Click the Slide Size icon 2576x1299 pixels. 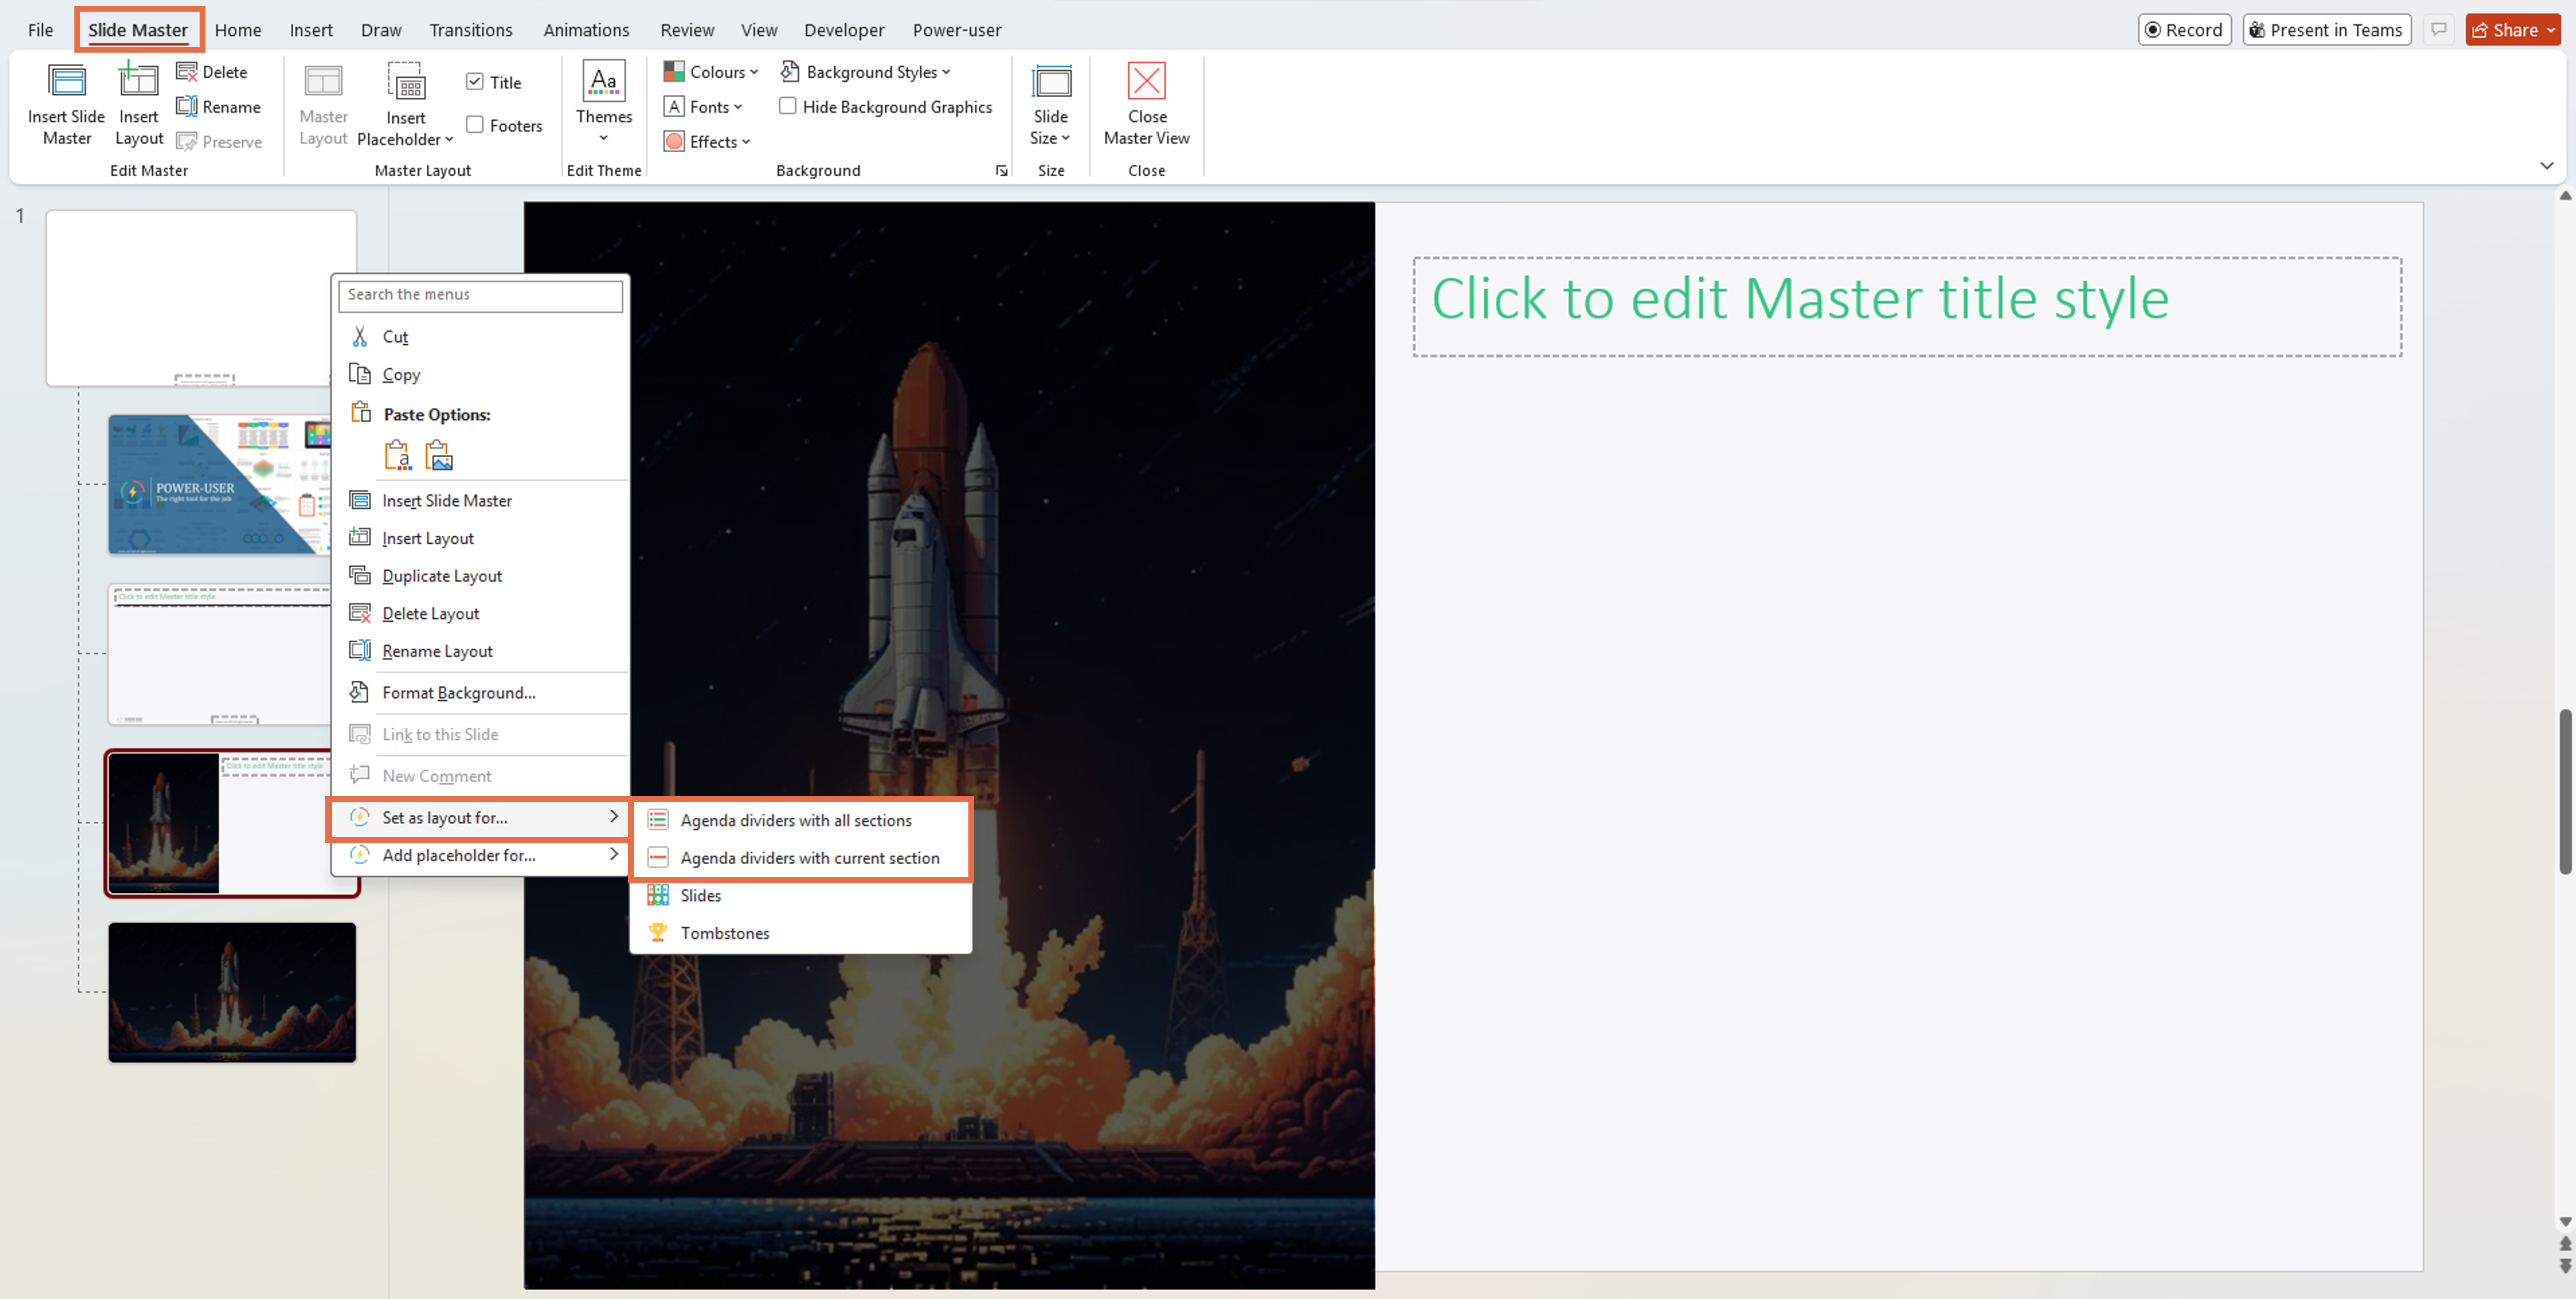[x=1051, y=82]
